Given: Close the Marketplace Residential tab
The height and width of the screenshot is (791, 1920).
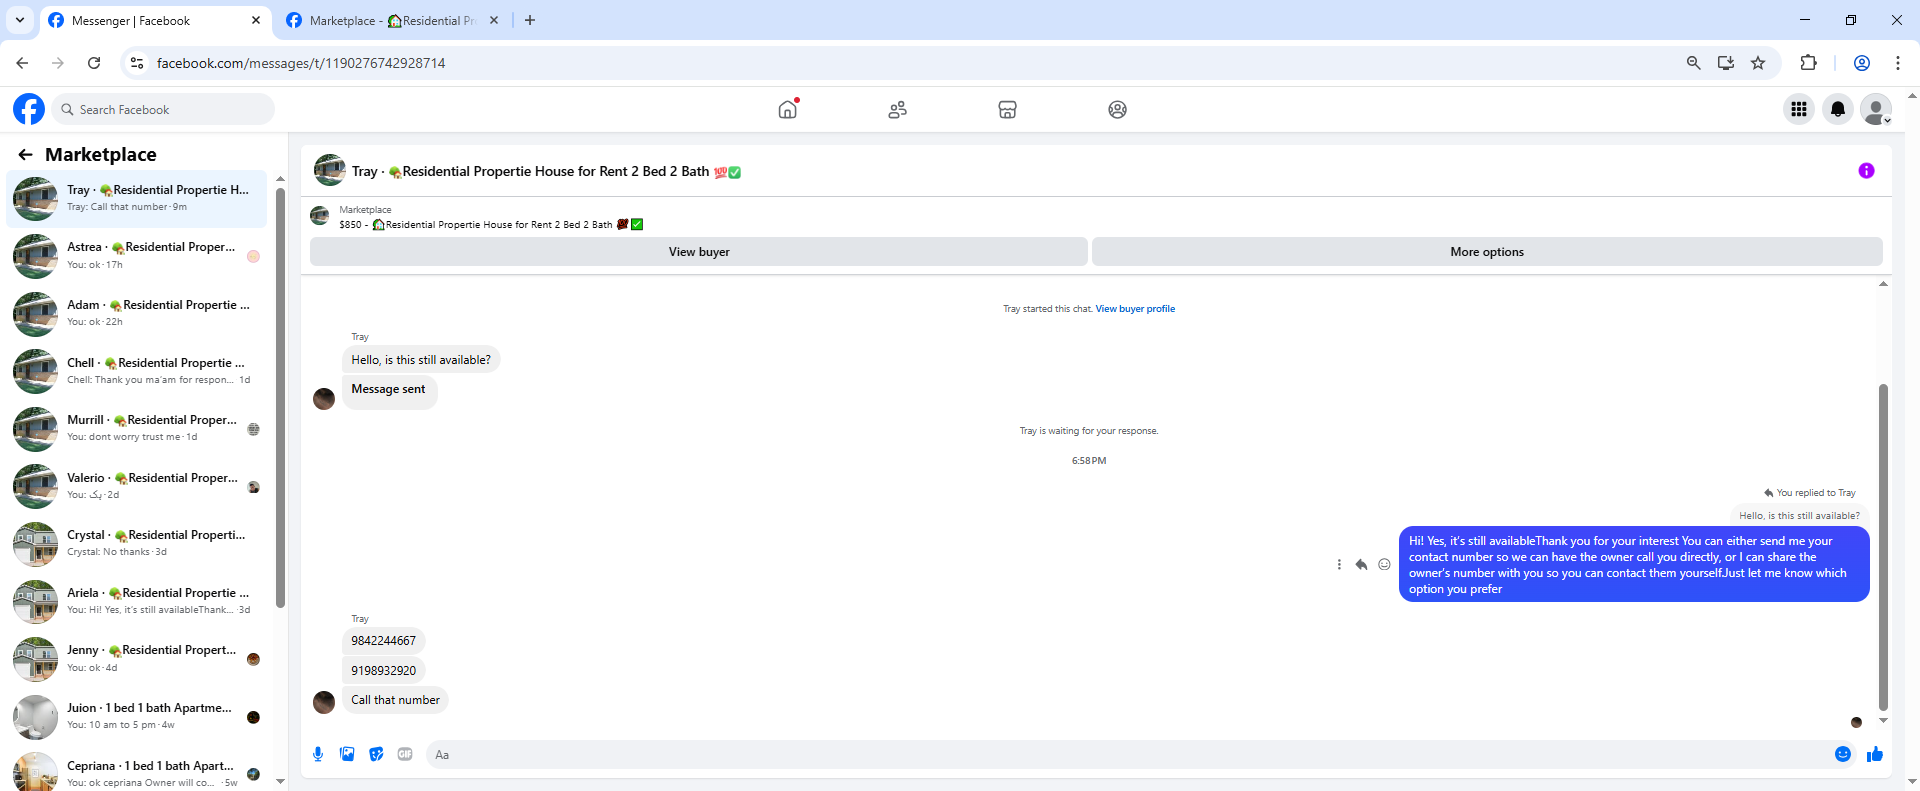Looking at the screenshot, I should [494, 20].
